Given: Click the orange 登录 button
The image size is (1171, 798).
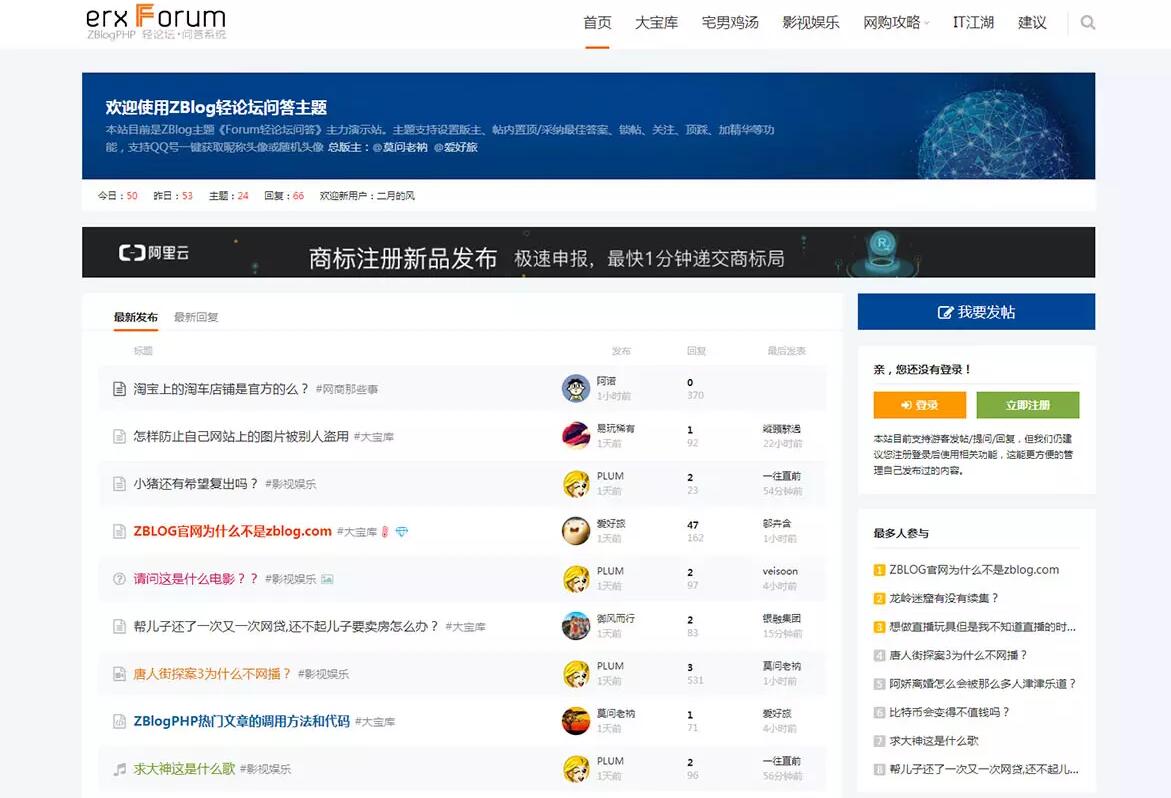Looking at the screenshot, I should [x=917, y=405].
